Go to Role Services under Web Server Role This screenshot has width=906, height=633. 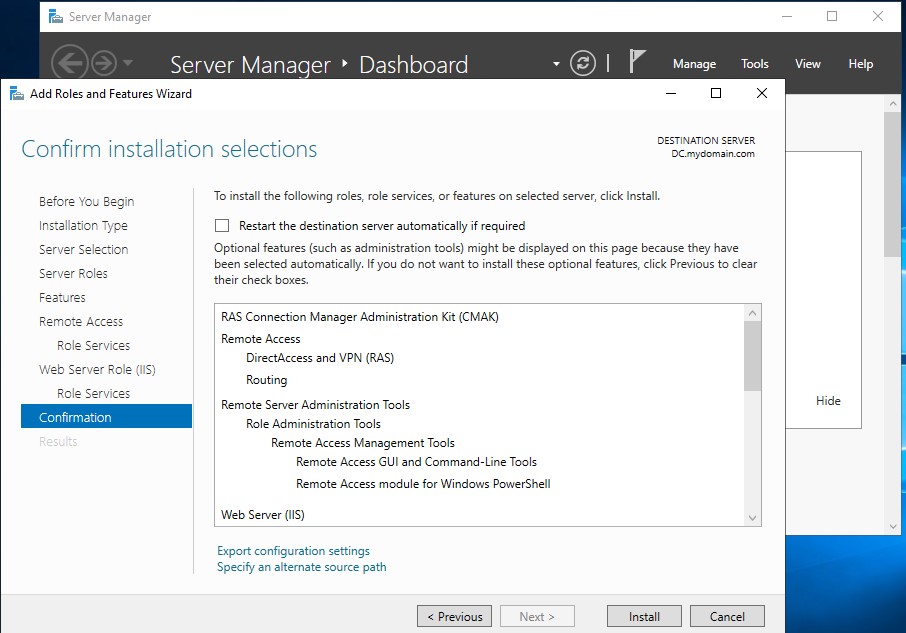pos(94,393)
